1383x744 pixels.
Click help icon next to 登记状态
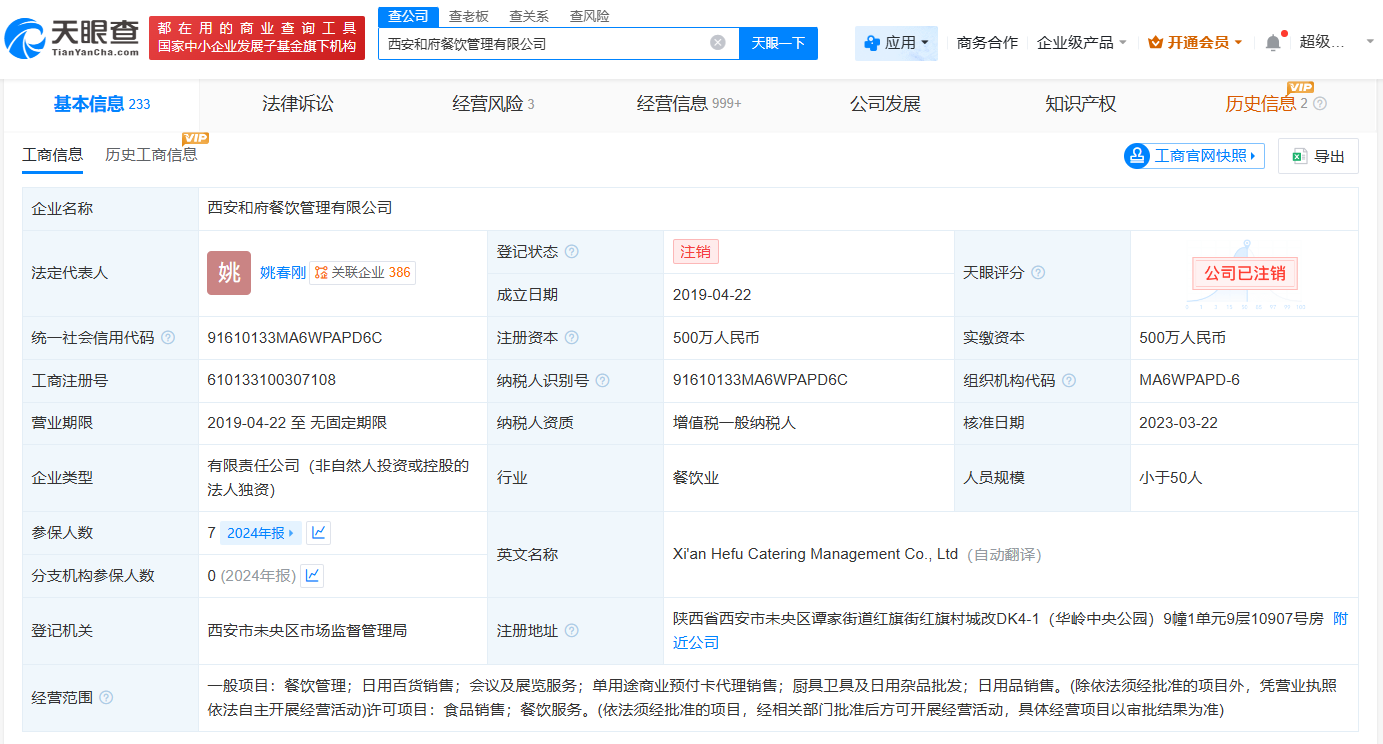click(571, 252)
